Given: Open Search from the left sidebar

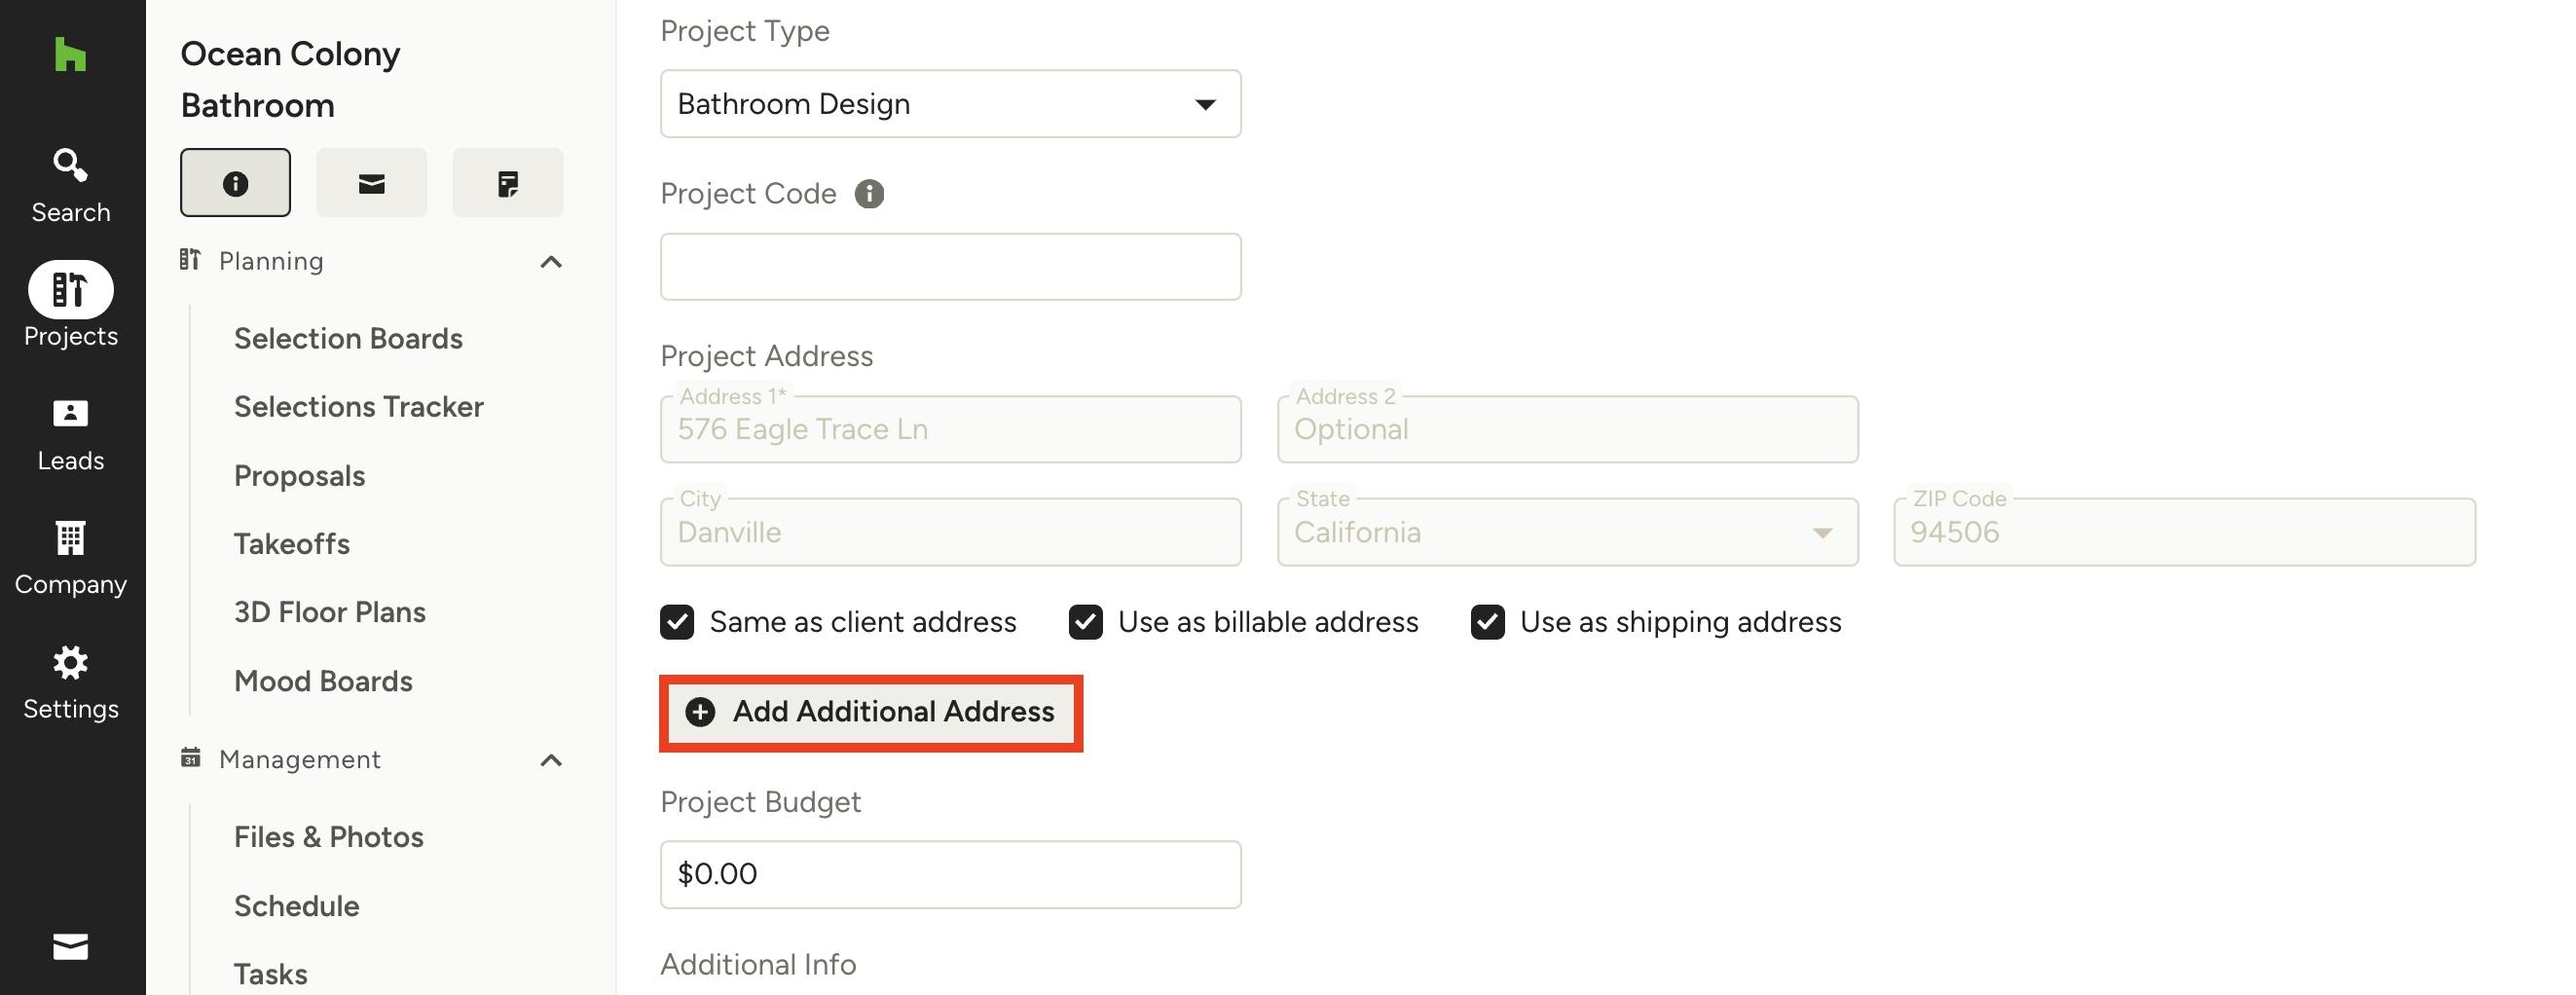Looking at the screenshot, I should (70, 185).
